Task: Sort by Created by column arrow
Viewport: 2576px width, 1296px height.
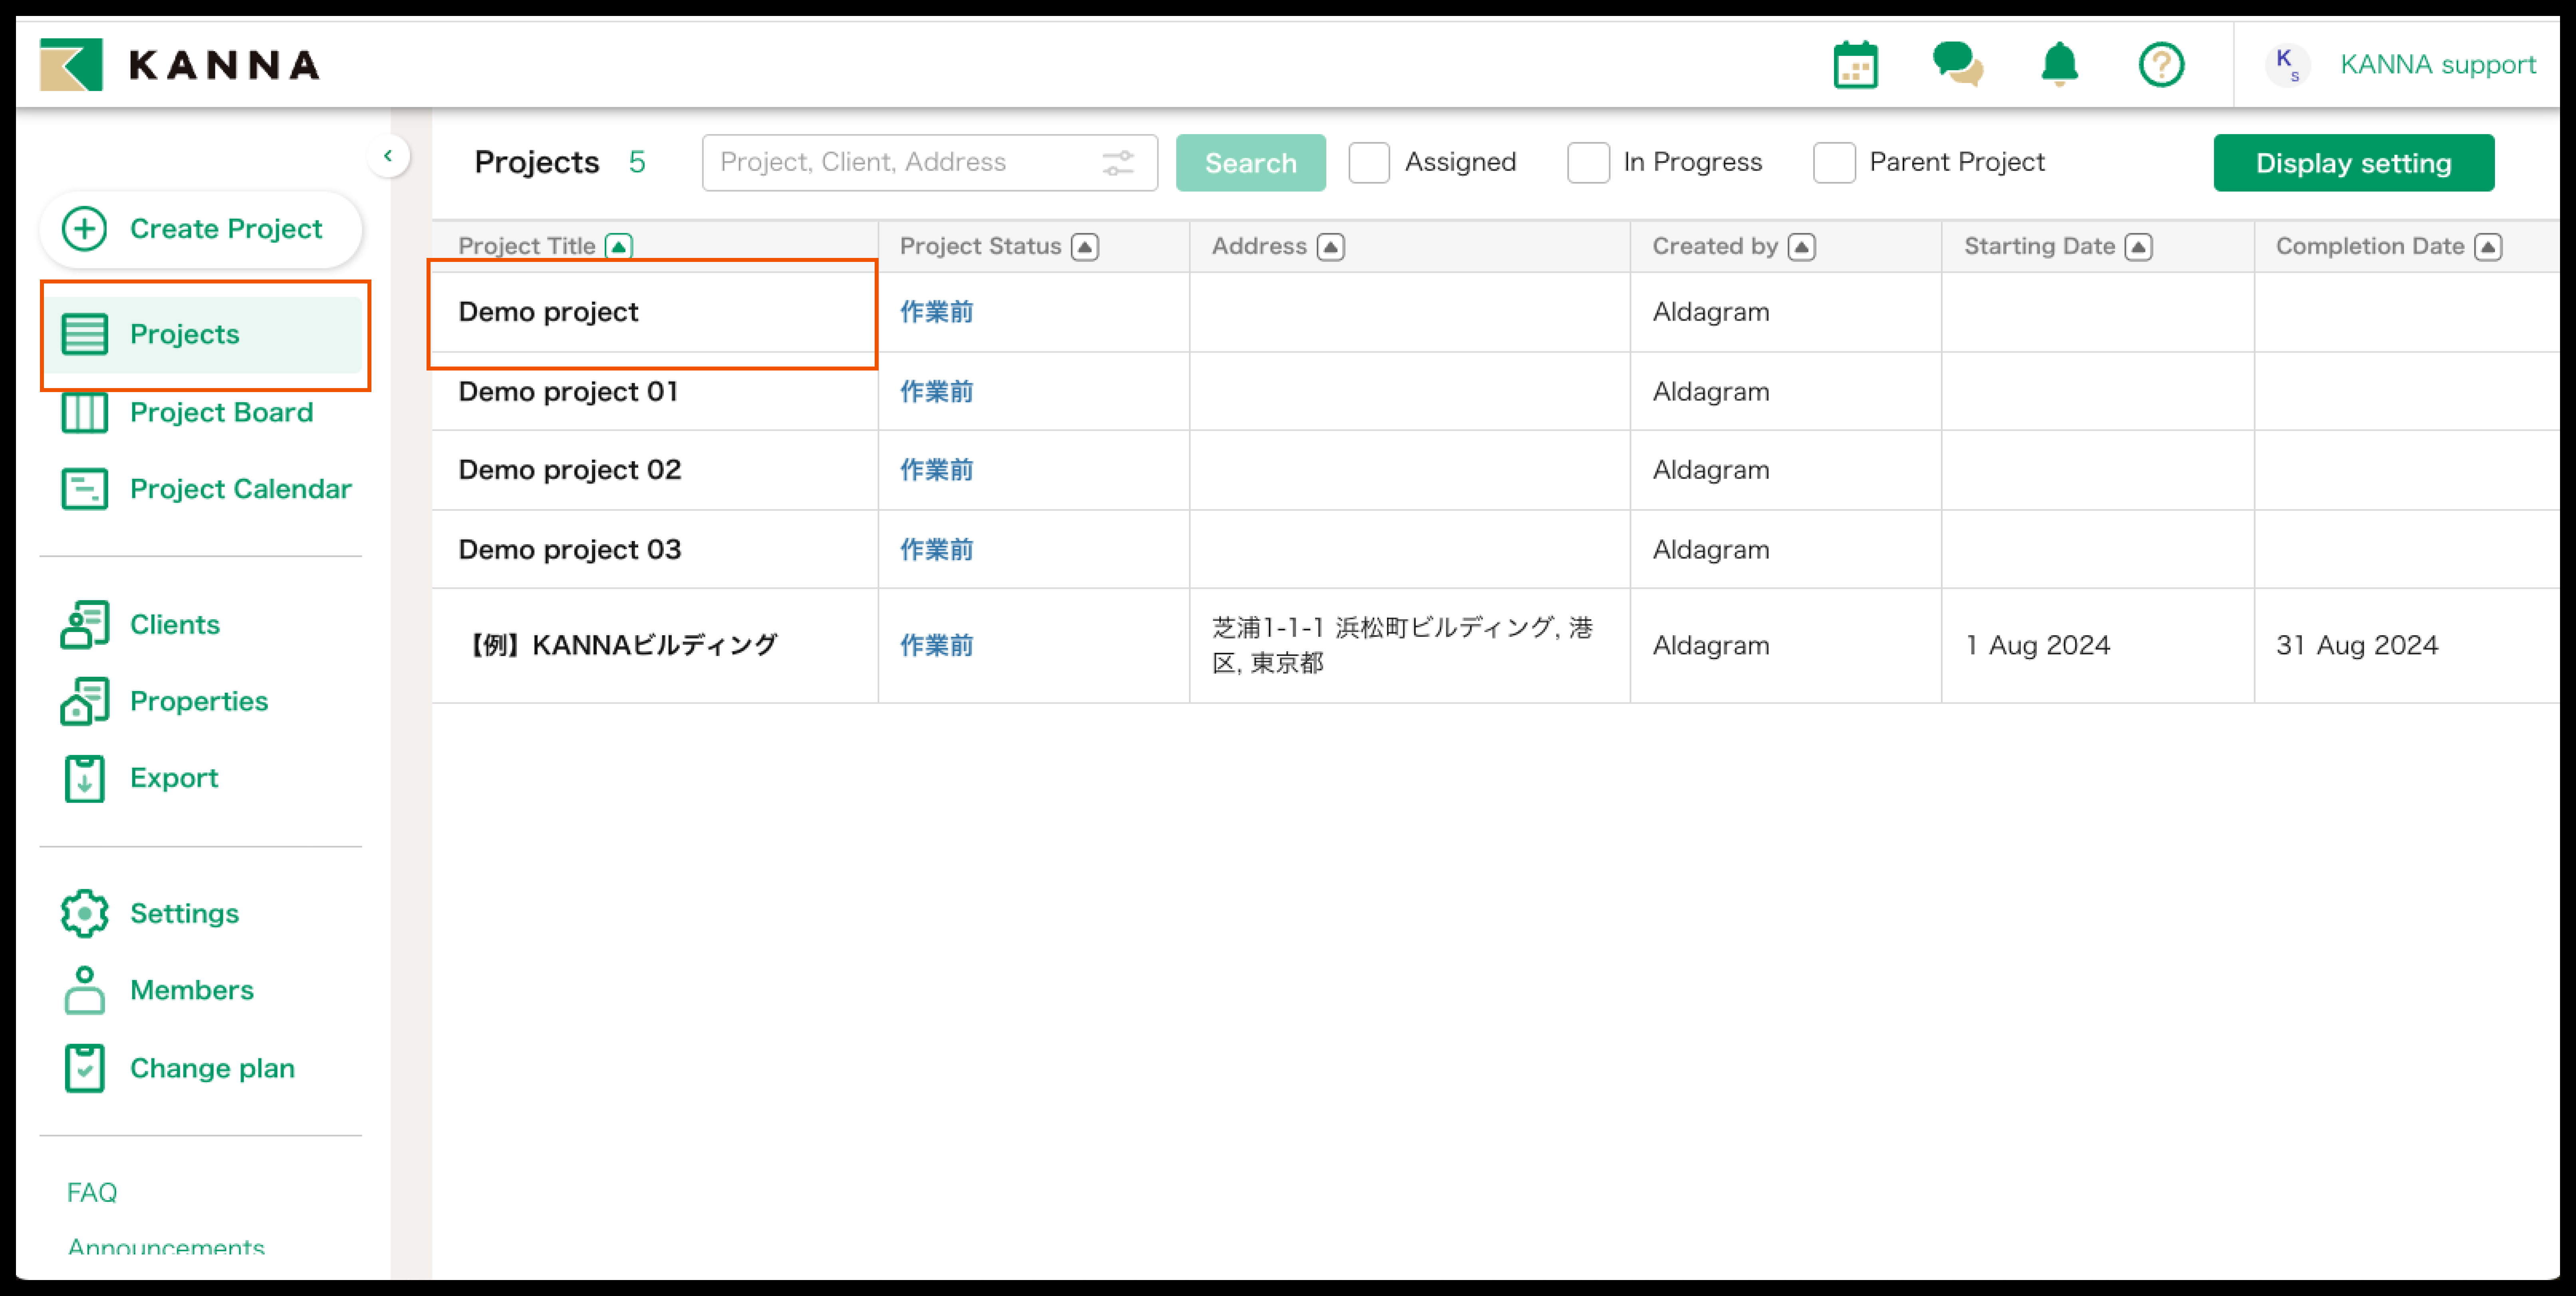Action: point(1801,247)
